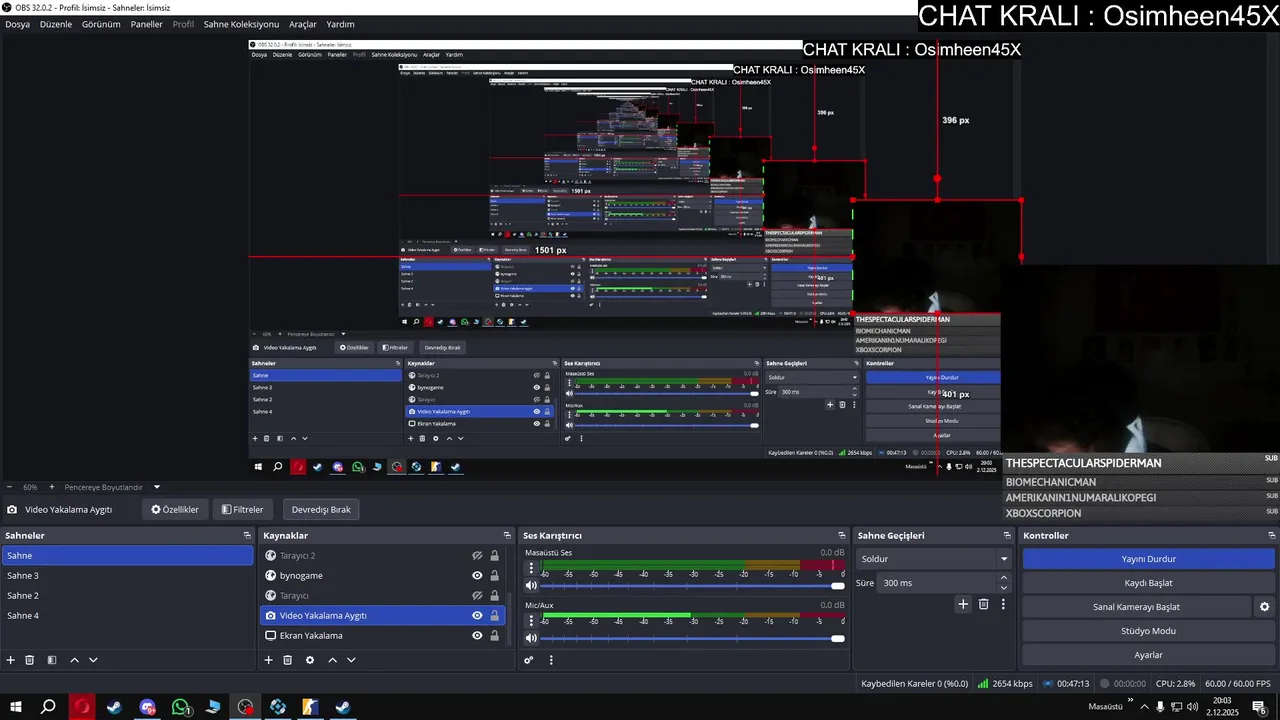Open virtual camera settings gear
The width and height of the screenshot is (1280, 720).
click(x=1264, y=607)
